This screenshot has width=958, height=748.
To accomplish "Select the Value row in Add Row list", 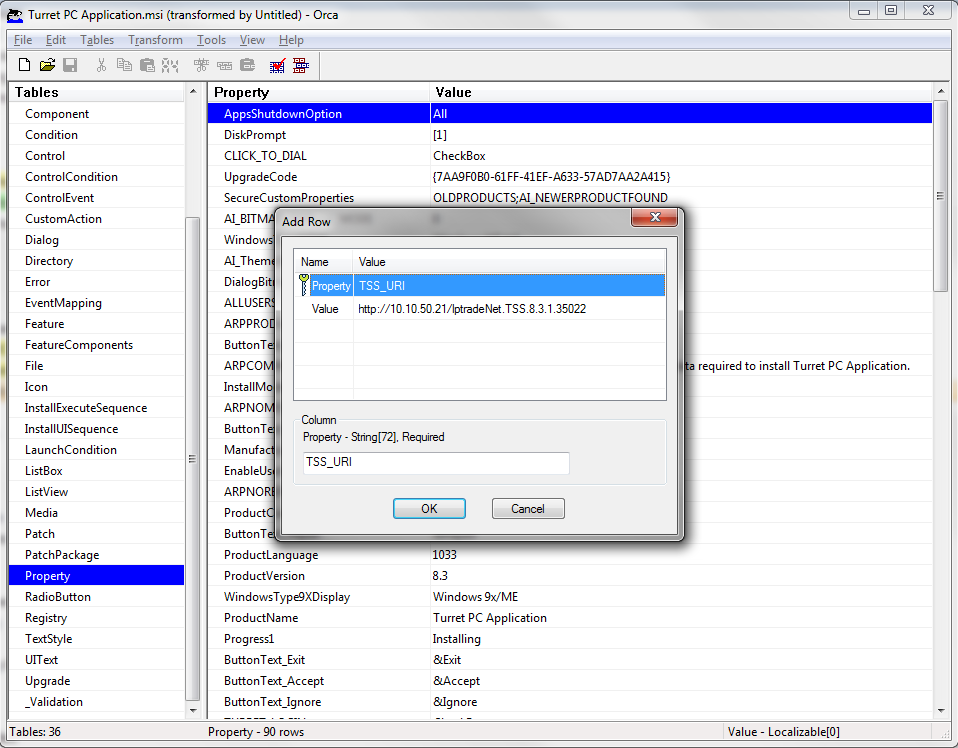I will 480,309.
